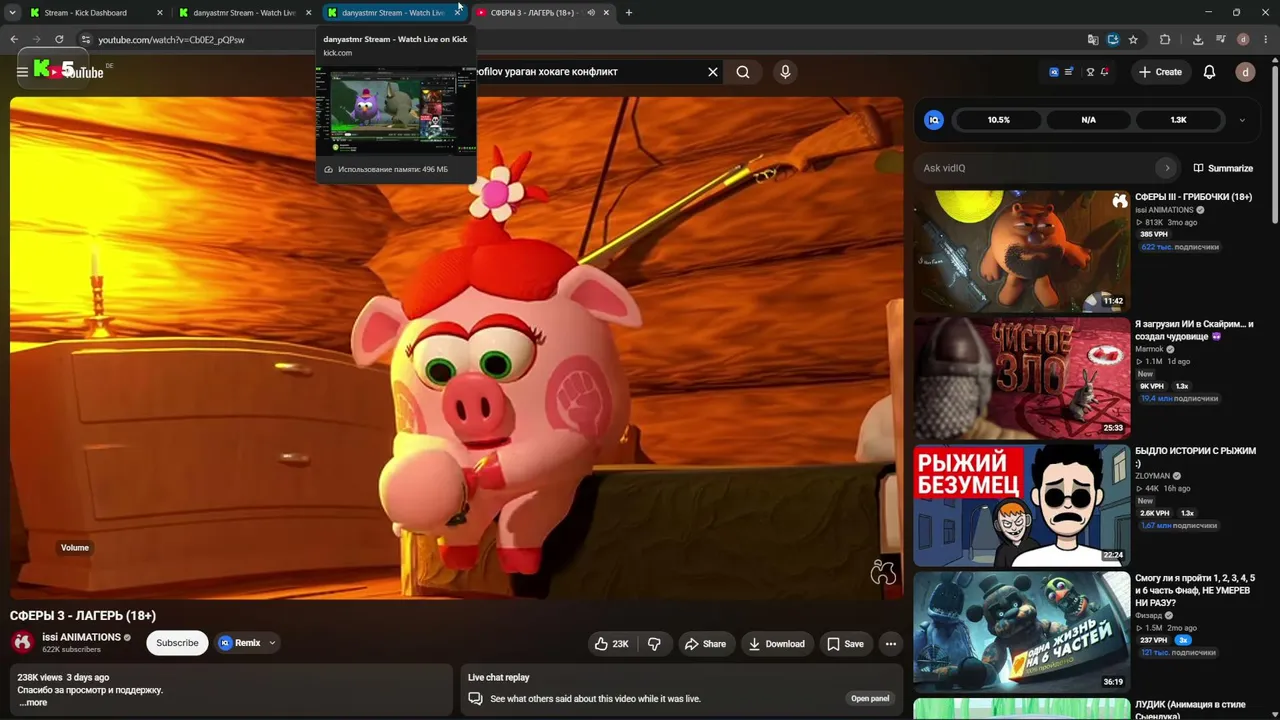Screen dimensions: 1280x720
Task: Focus the Ask vidIQ input field
Action: 1035,168
